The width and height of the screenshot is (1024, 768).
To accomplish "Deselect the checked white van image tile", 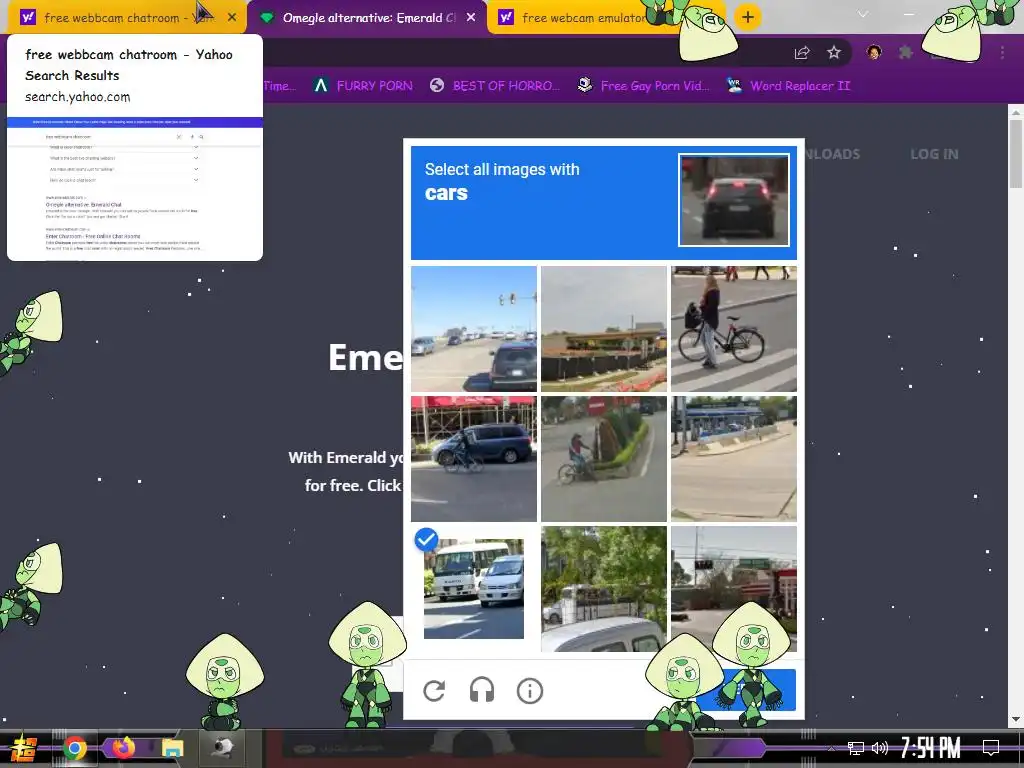I will [473, 588].
